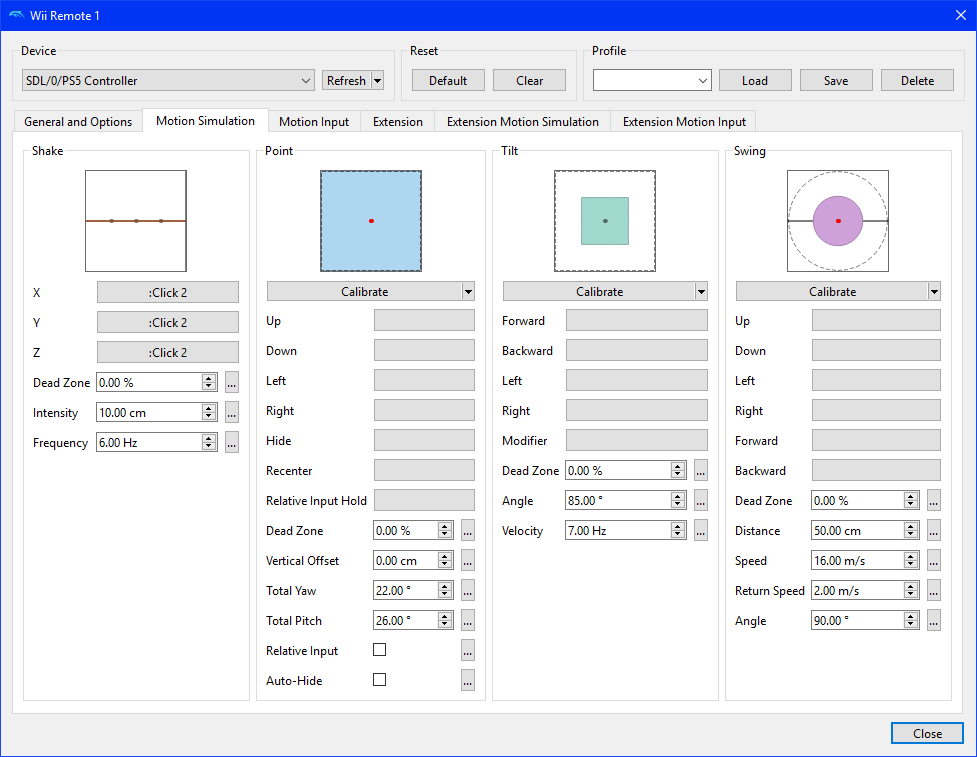Go to Extension Motion Input tab
Viewport: 977px width, 757px height.
684,121
